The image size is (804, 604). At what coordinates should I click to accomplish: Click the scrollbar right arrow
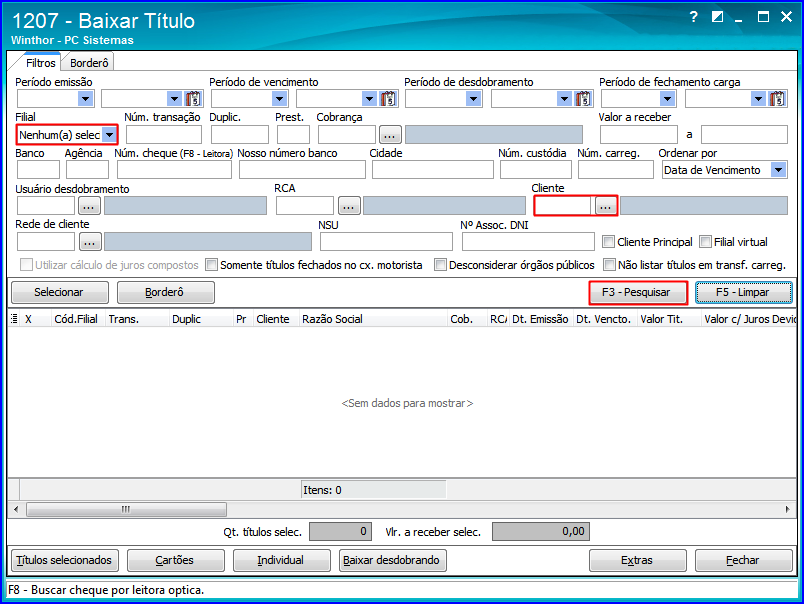pos(788,509)
